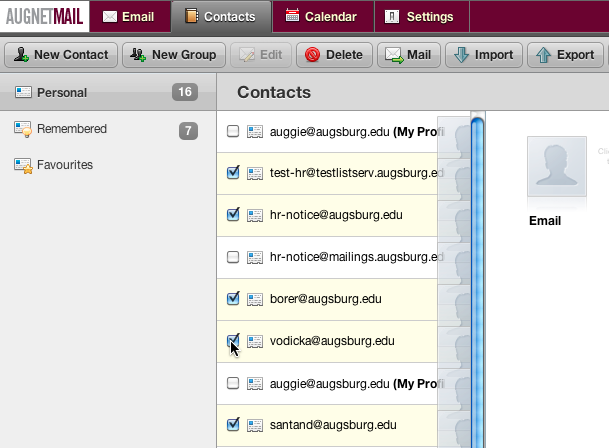This screenshot has height=448, width=609.
Task: Select the test-hr@testlistserv.augsburg.edu contact
Action: point(343,173)
